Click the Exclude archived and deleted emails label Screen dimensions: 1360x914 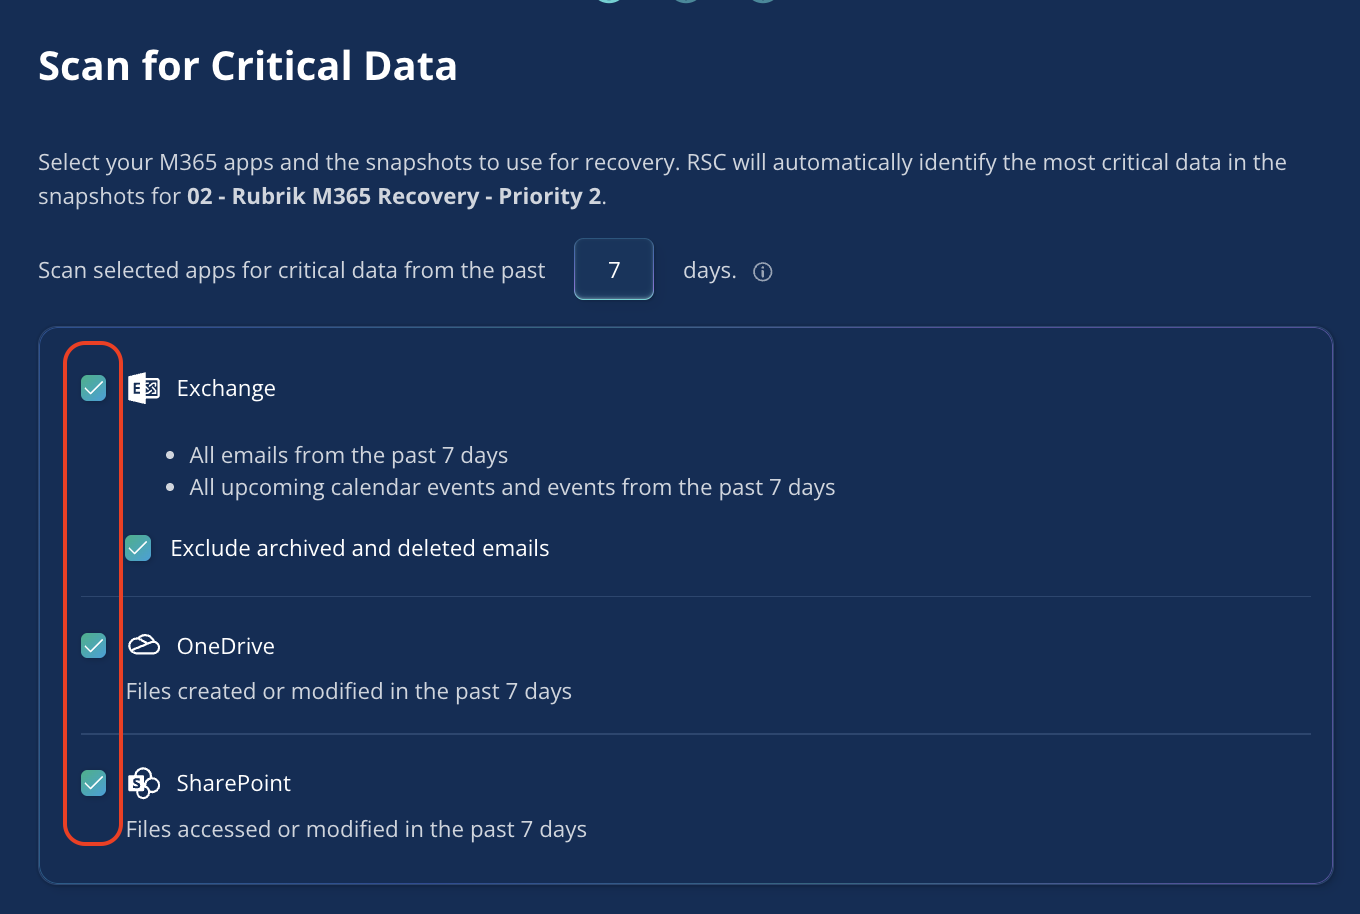click(x=360, y=548)
